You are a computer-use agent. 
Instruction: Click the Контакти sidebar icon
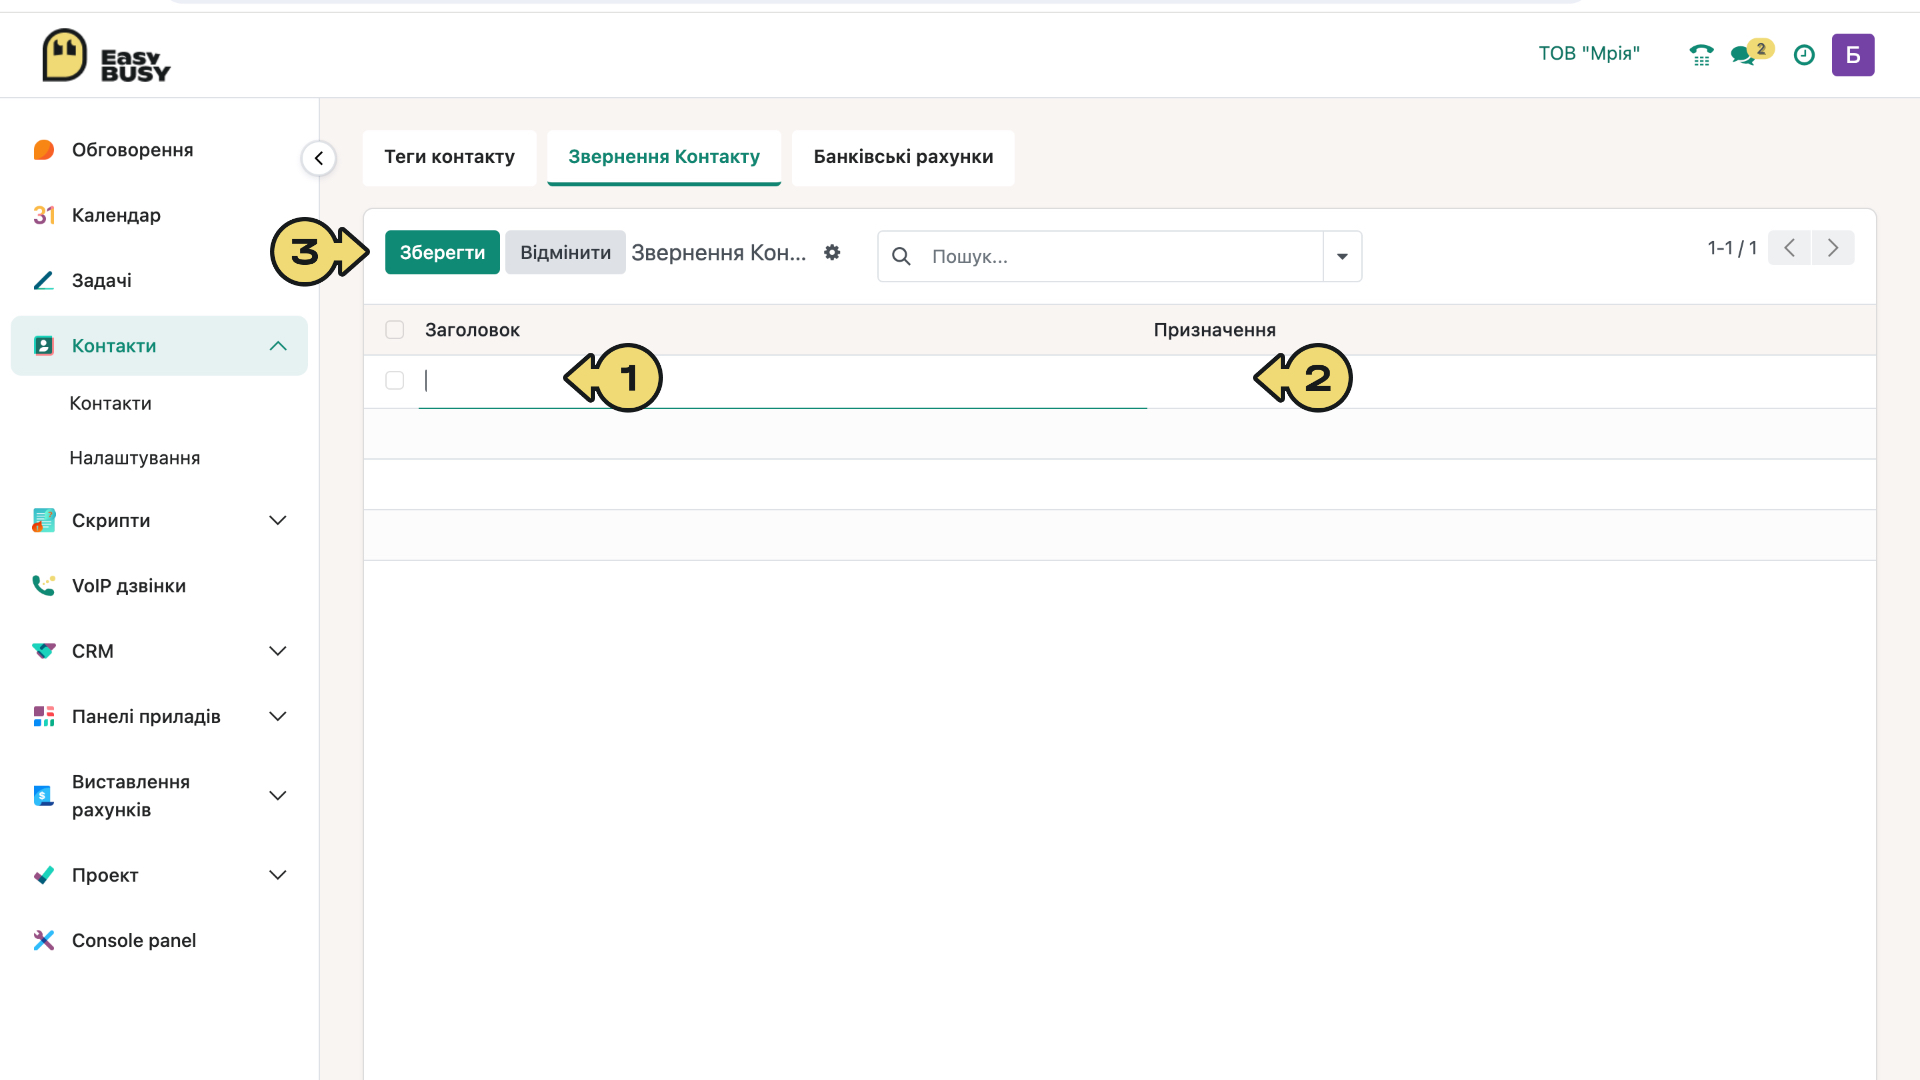(x=44, y=346)
